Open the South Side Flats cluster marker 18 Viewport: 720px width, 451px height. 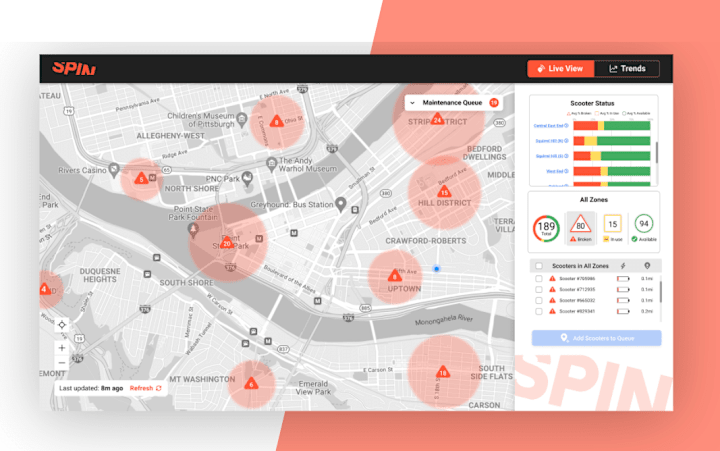[x=443, y=372]
